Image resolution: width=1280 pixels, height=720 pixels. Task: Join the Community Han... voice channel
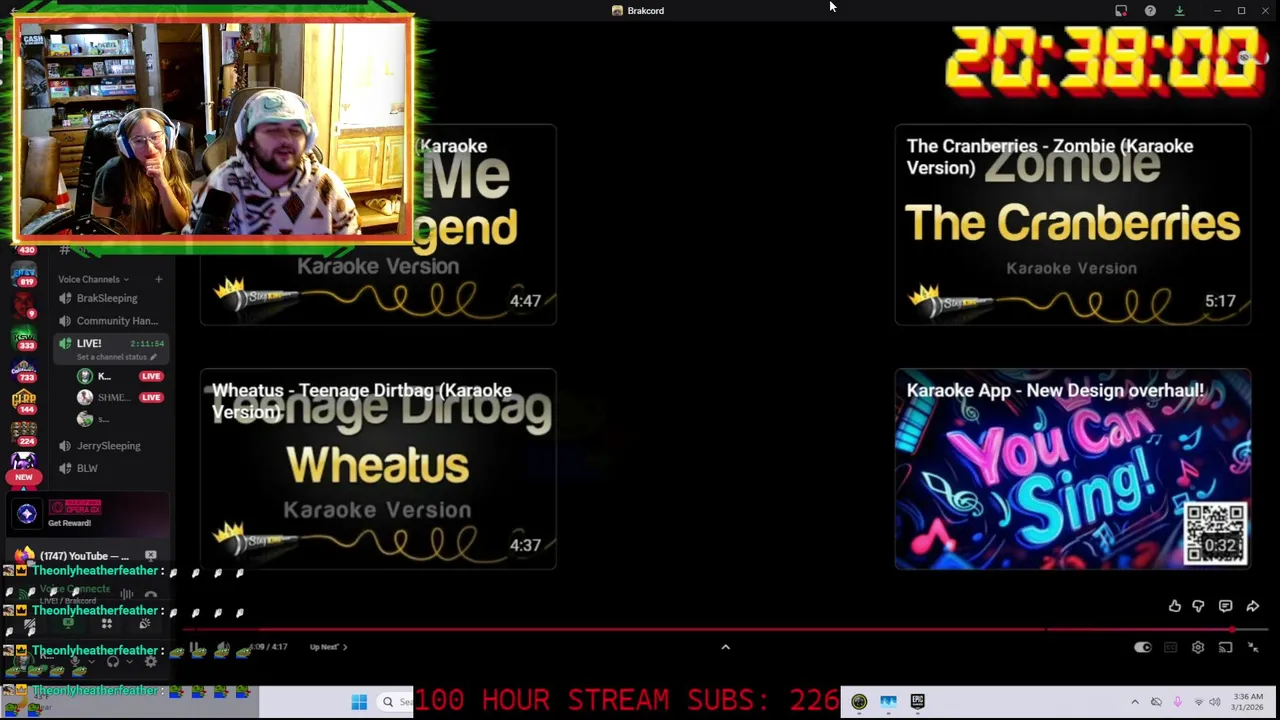pos(110,321)
